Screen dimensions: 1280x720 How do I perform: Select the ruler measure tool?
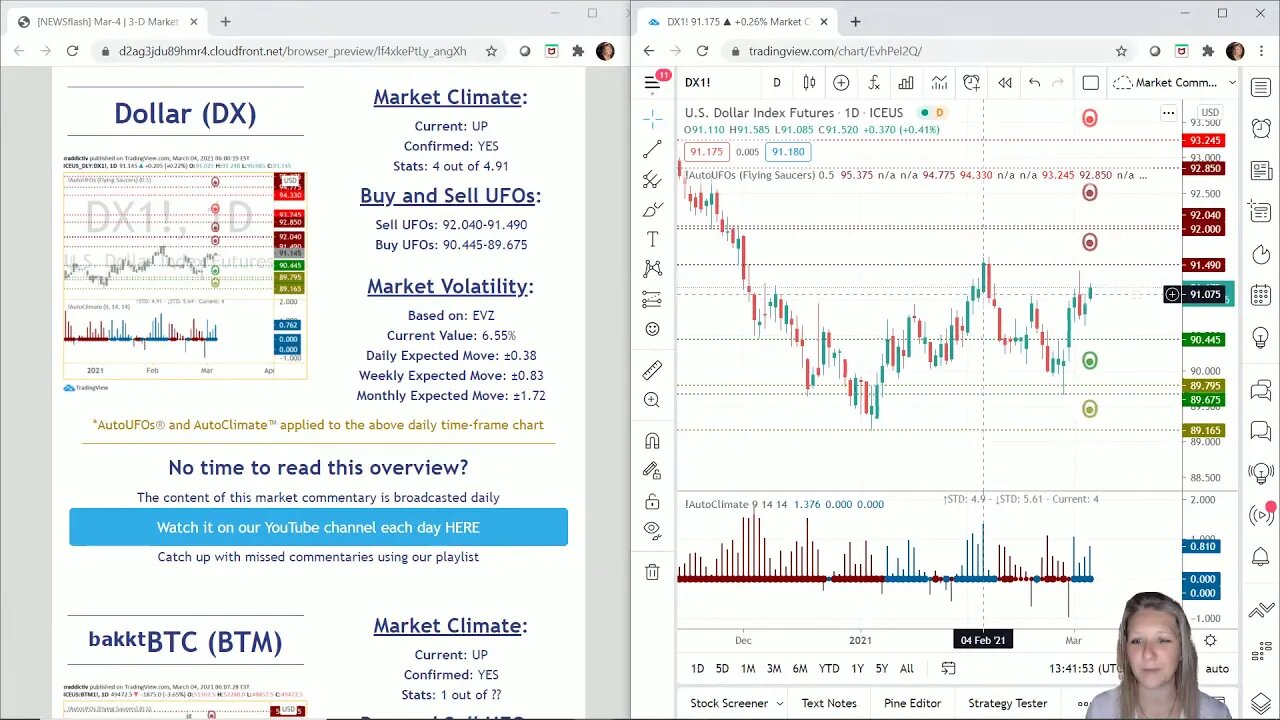pos(652,370)
